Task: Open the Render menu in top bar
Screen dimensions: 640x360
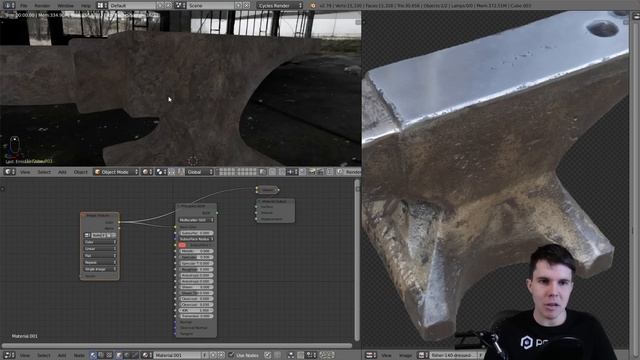Action: pyautogui.click(x=42, y=6)
